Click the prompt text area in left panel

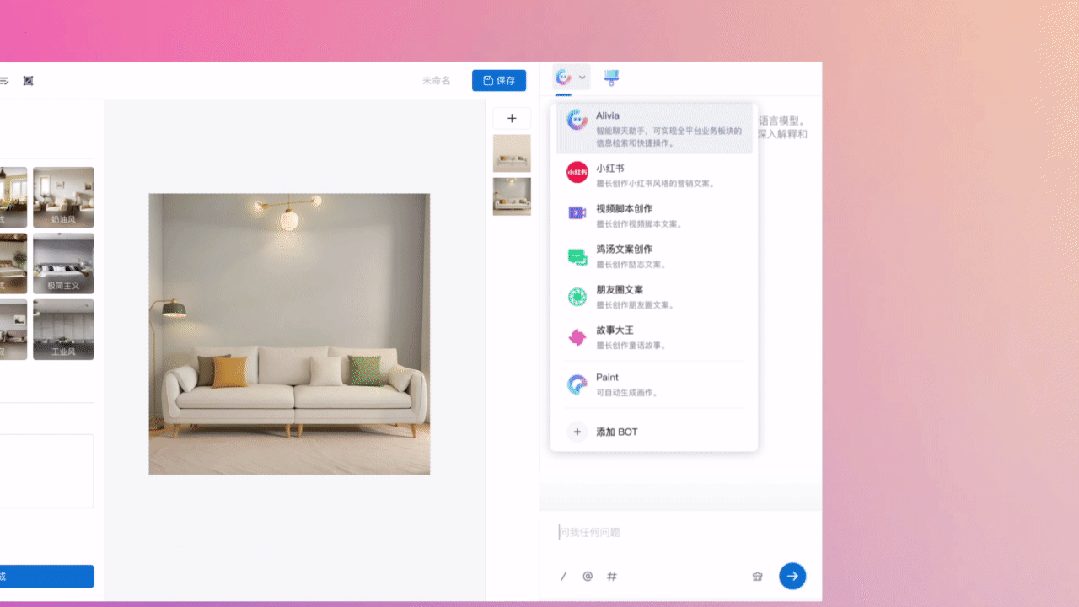[47, 471]
